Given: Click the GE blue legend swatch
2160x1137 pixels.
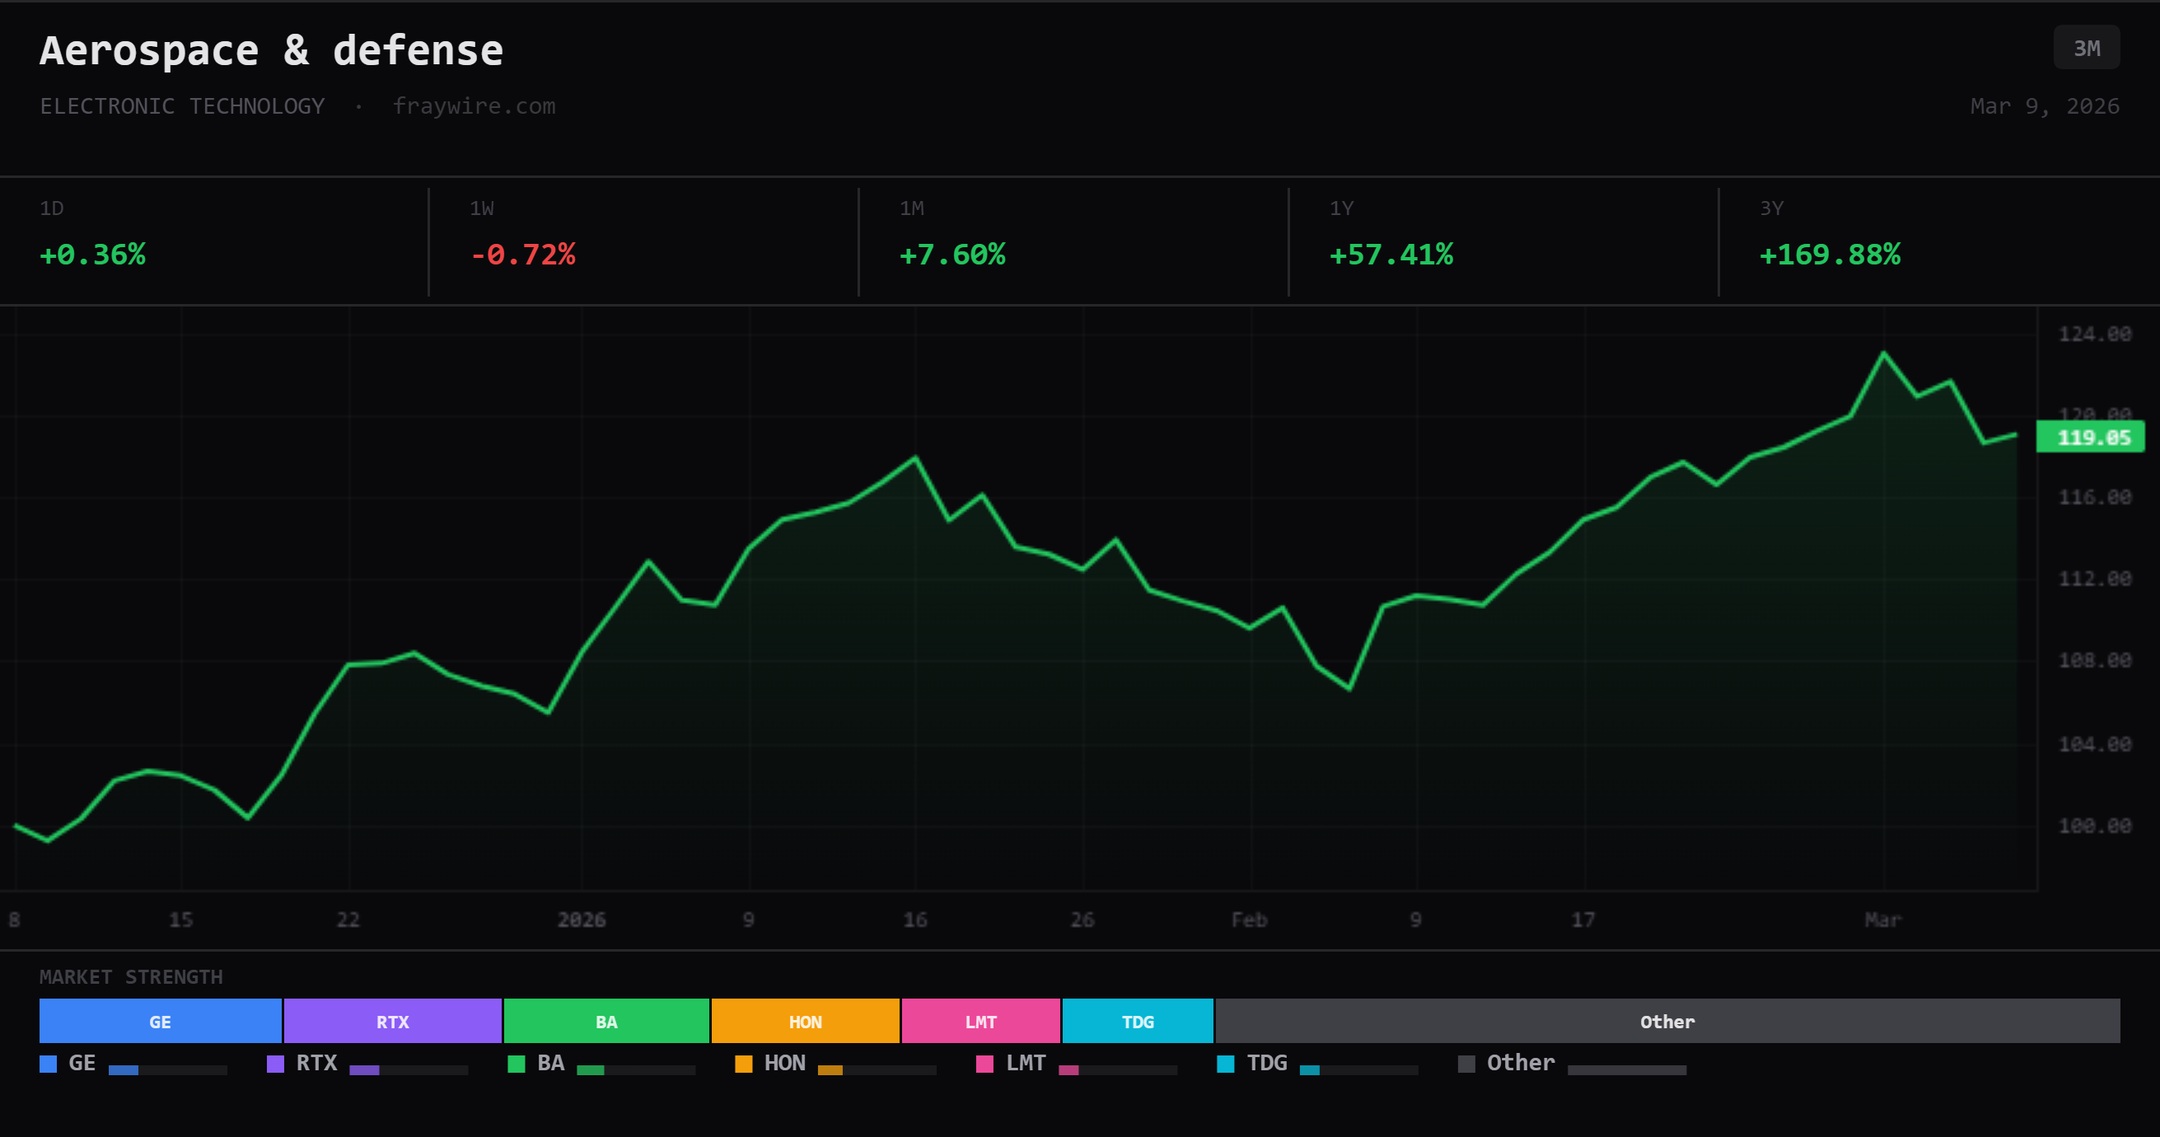Looking at the screenshot, I should tap(48, 1064).
